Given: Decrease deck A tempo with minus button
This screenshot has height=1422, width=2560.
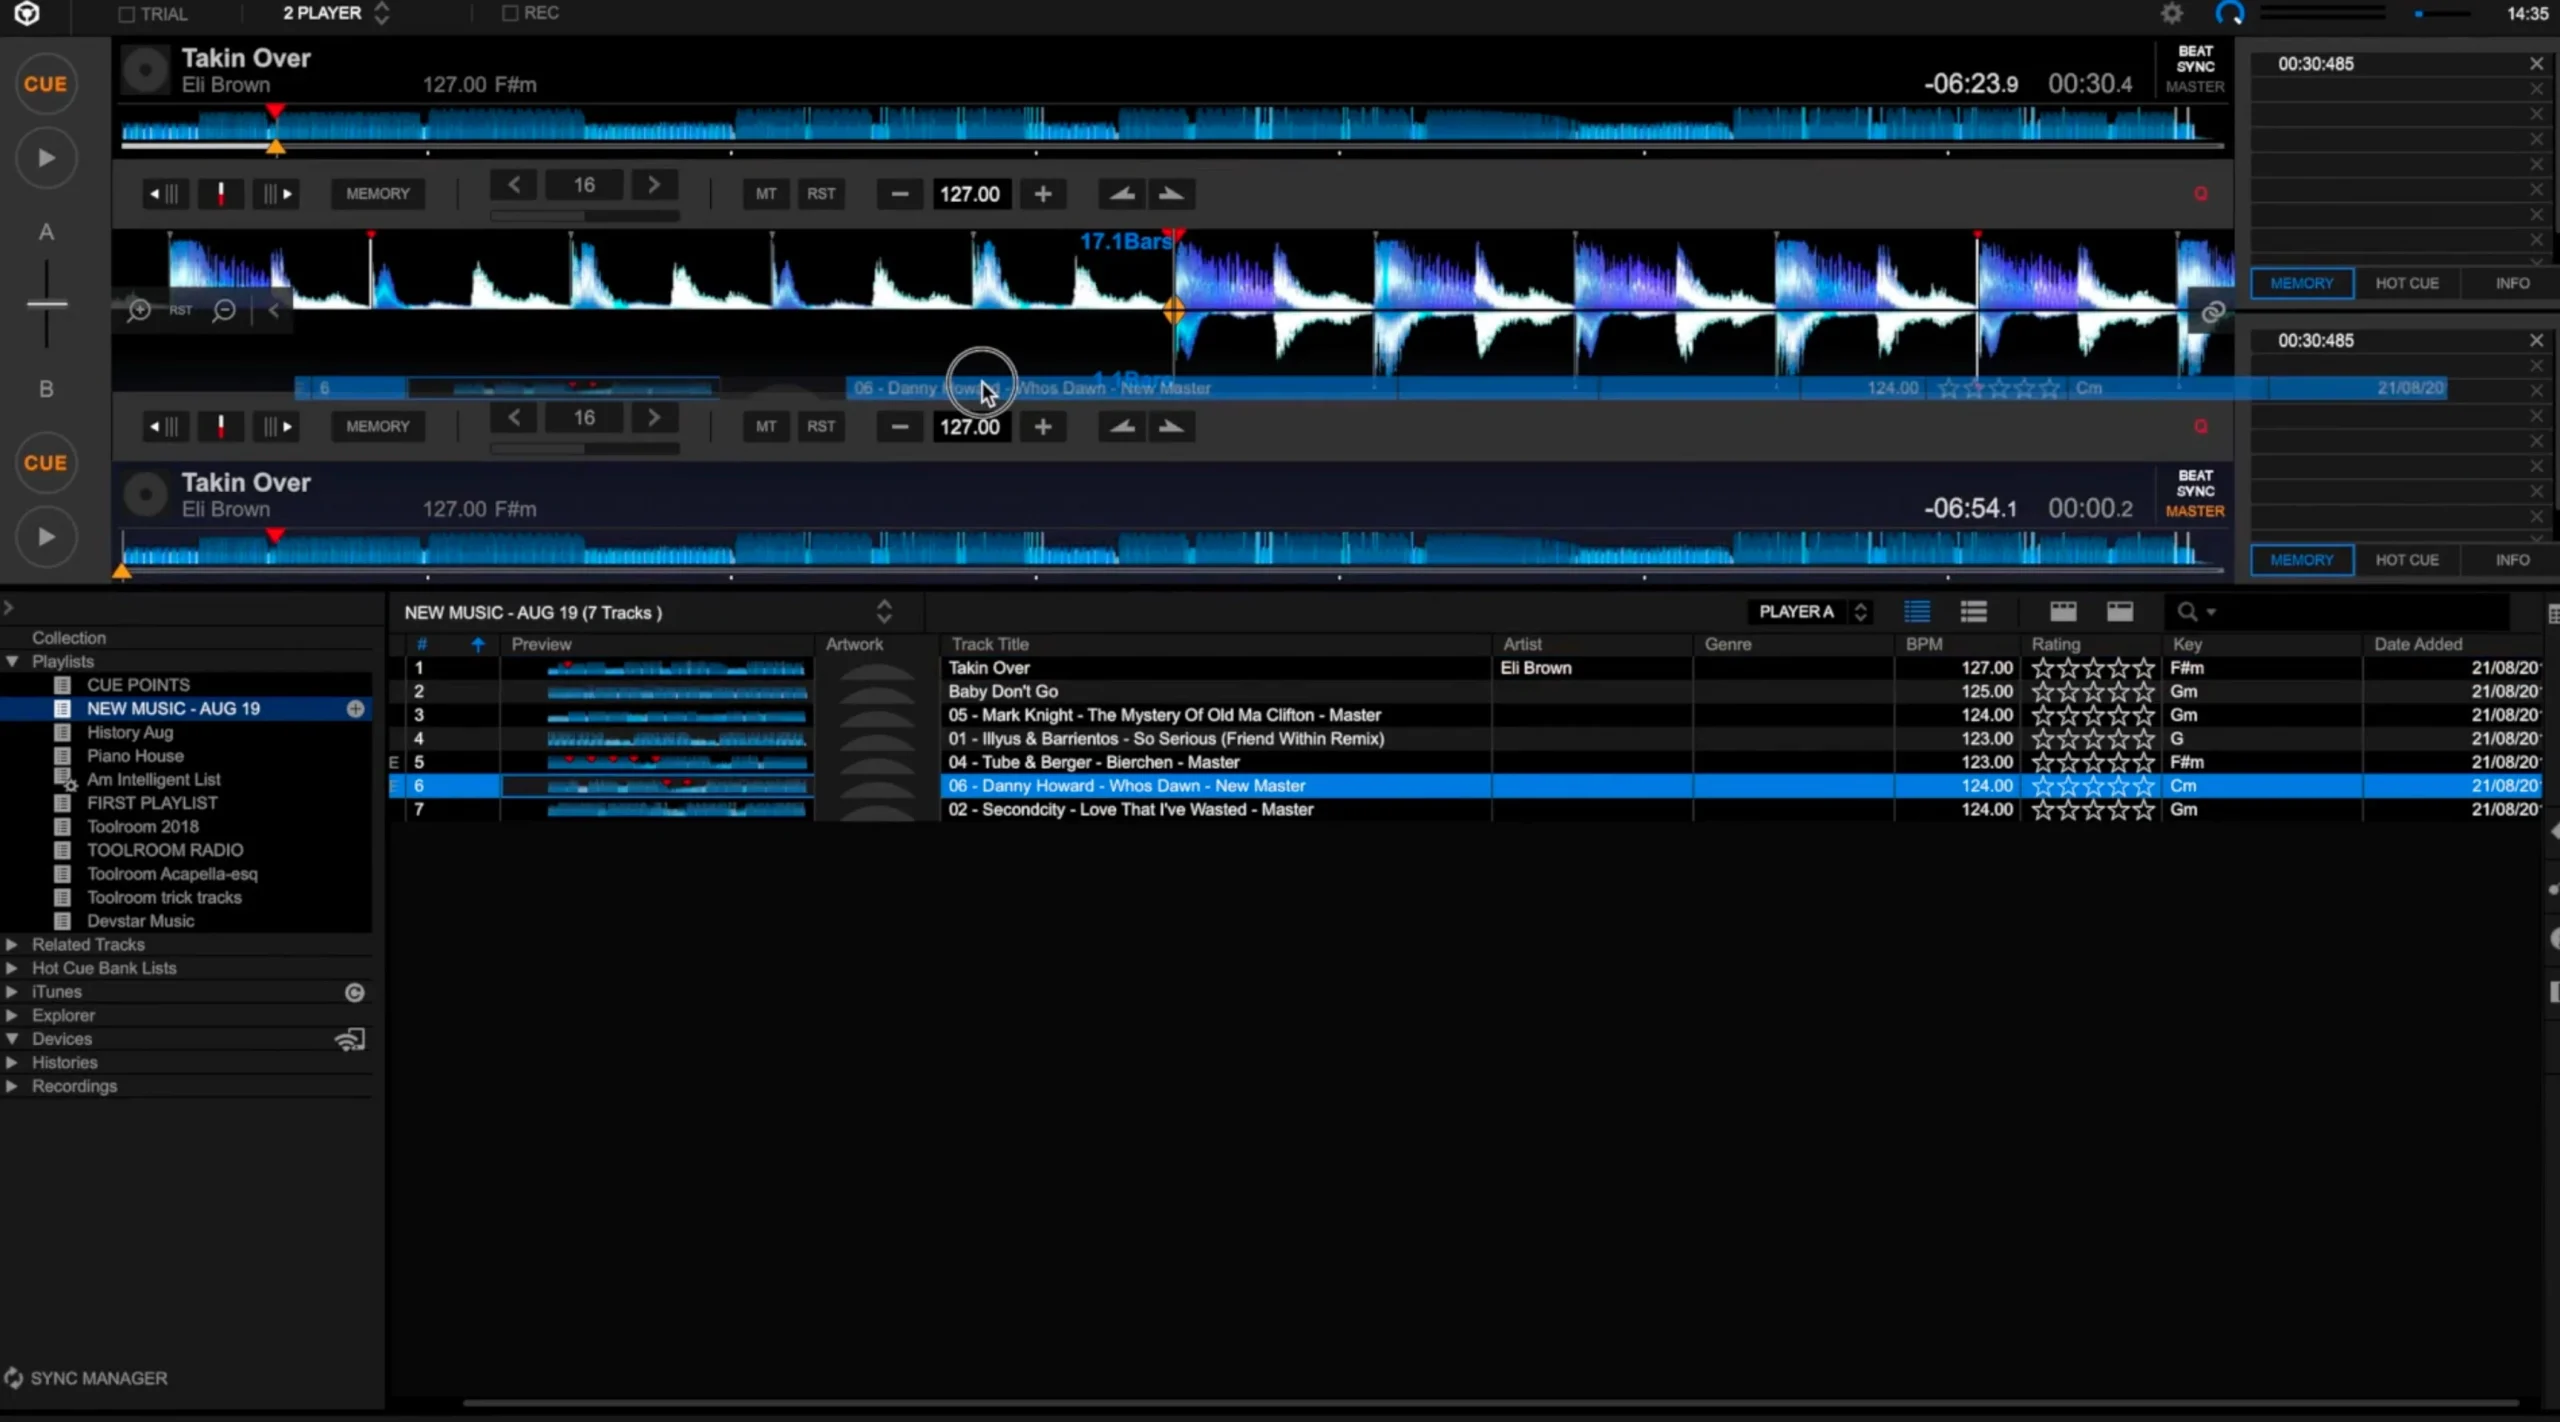Looking at the screenshot, I should pos(899,194).
